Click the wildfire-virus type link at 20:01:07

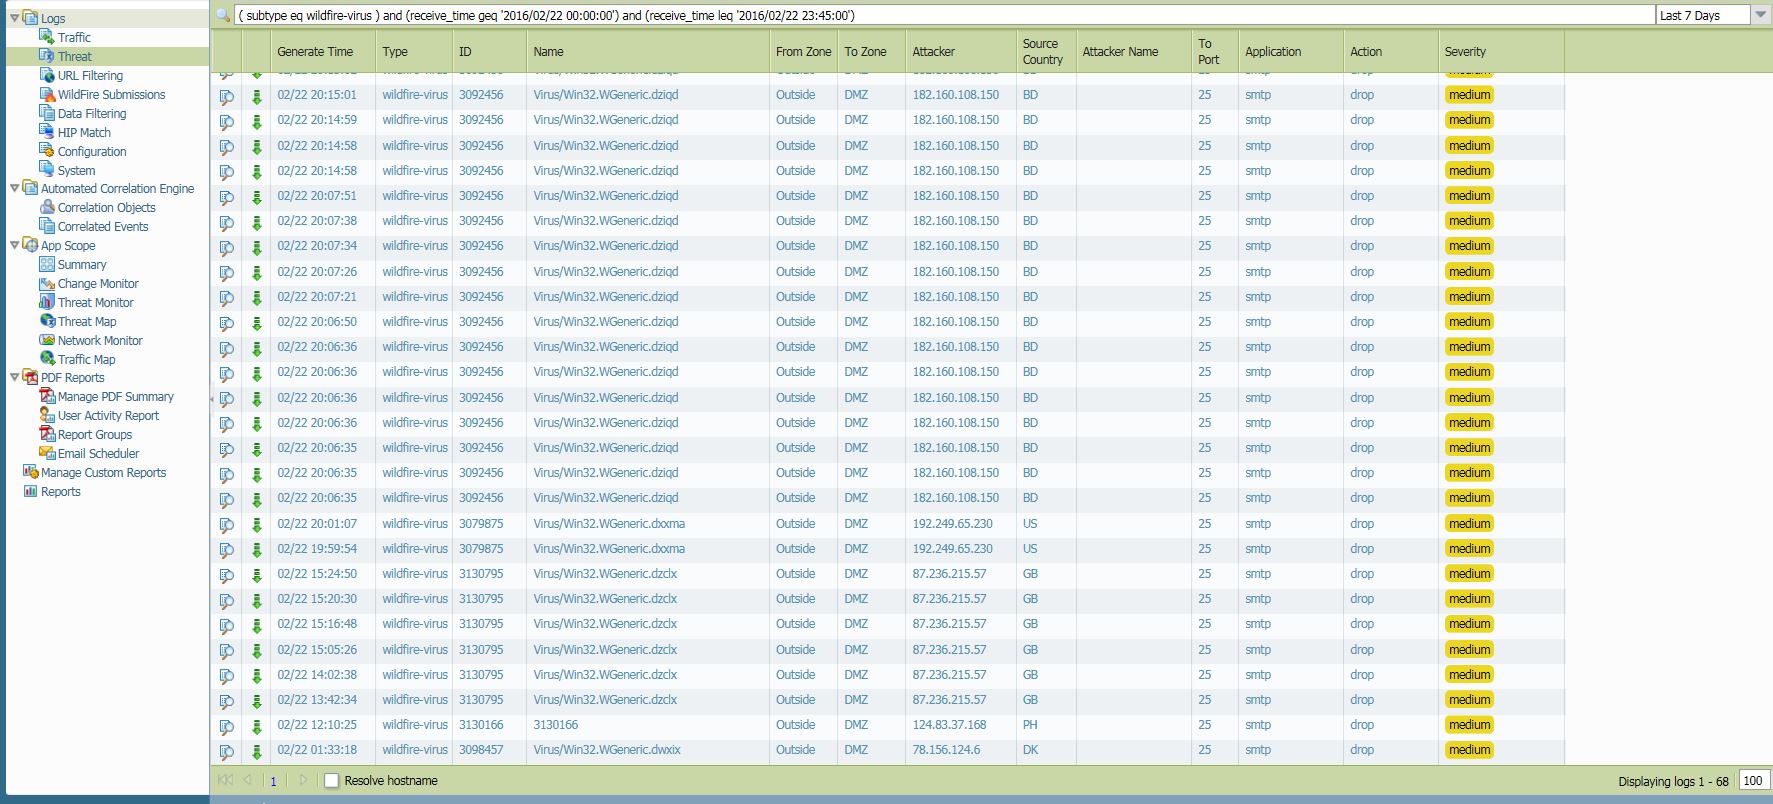(414, 524)
